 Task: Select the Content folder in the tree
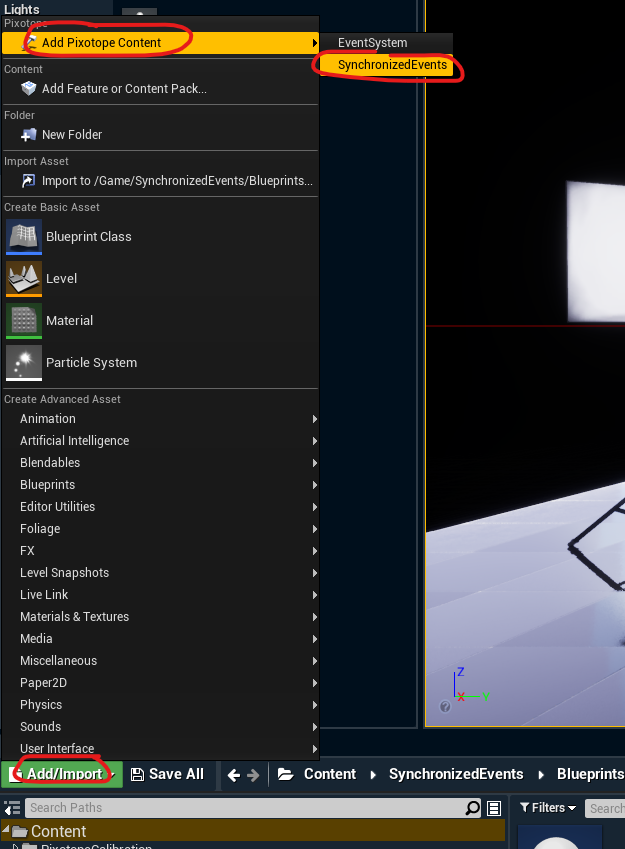click(58, 831)
